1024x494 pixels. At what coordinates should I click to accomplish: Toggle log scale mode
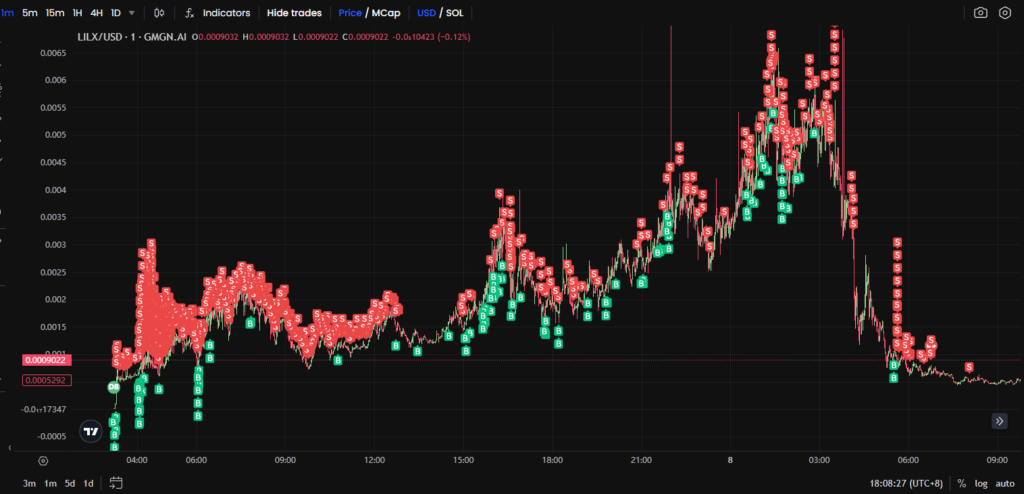(x=980, y=483)
